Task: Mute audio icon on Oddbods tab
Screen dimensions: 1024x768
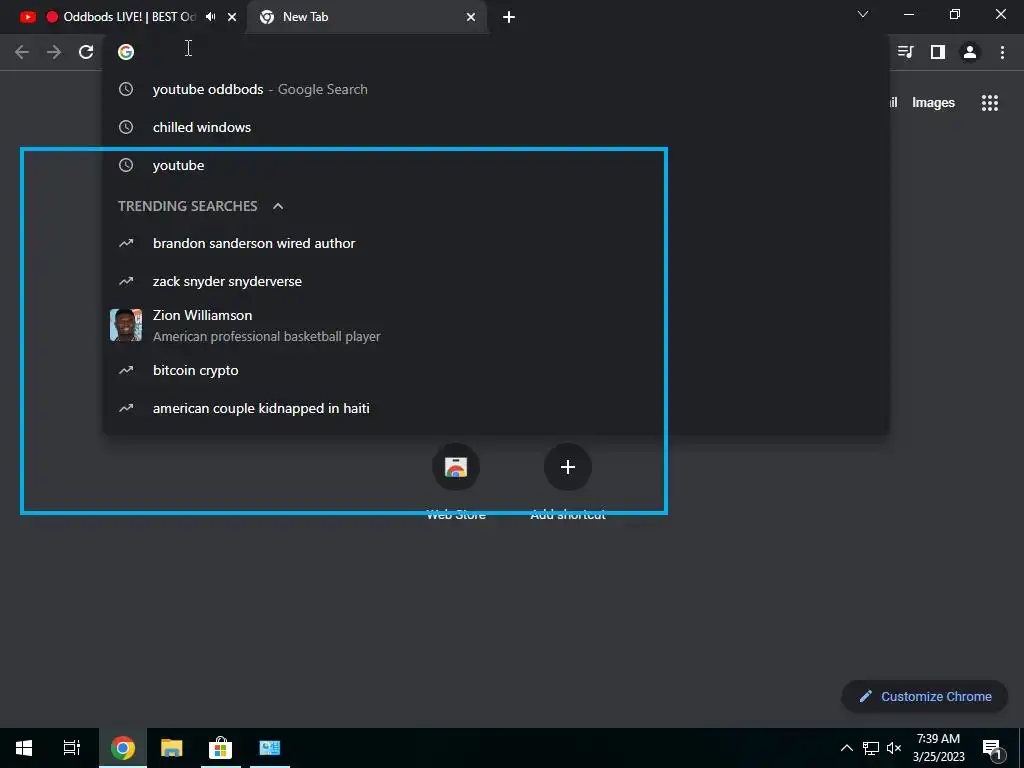Action: coord(210,17)
